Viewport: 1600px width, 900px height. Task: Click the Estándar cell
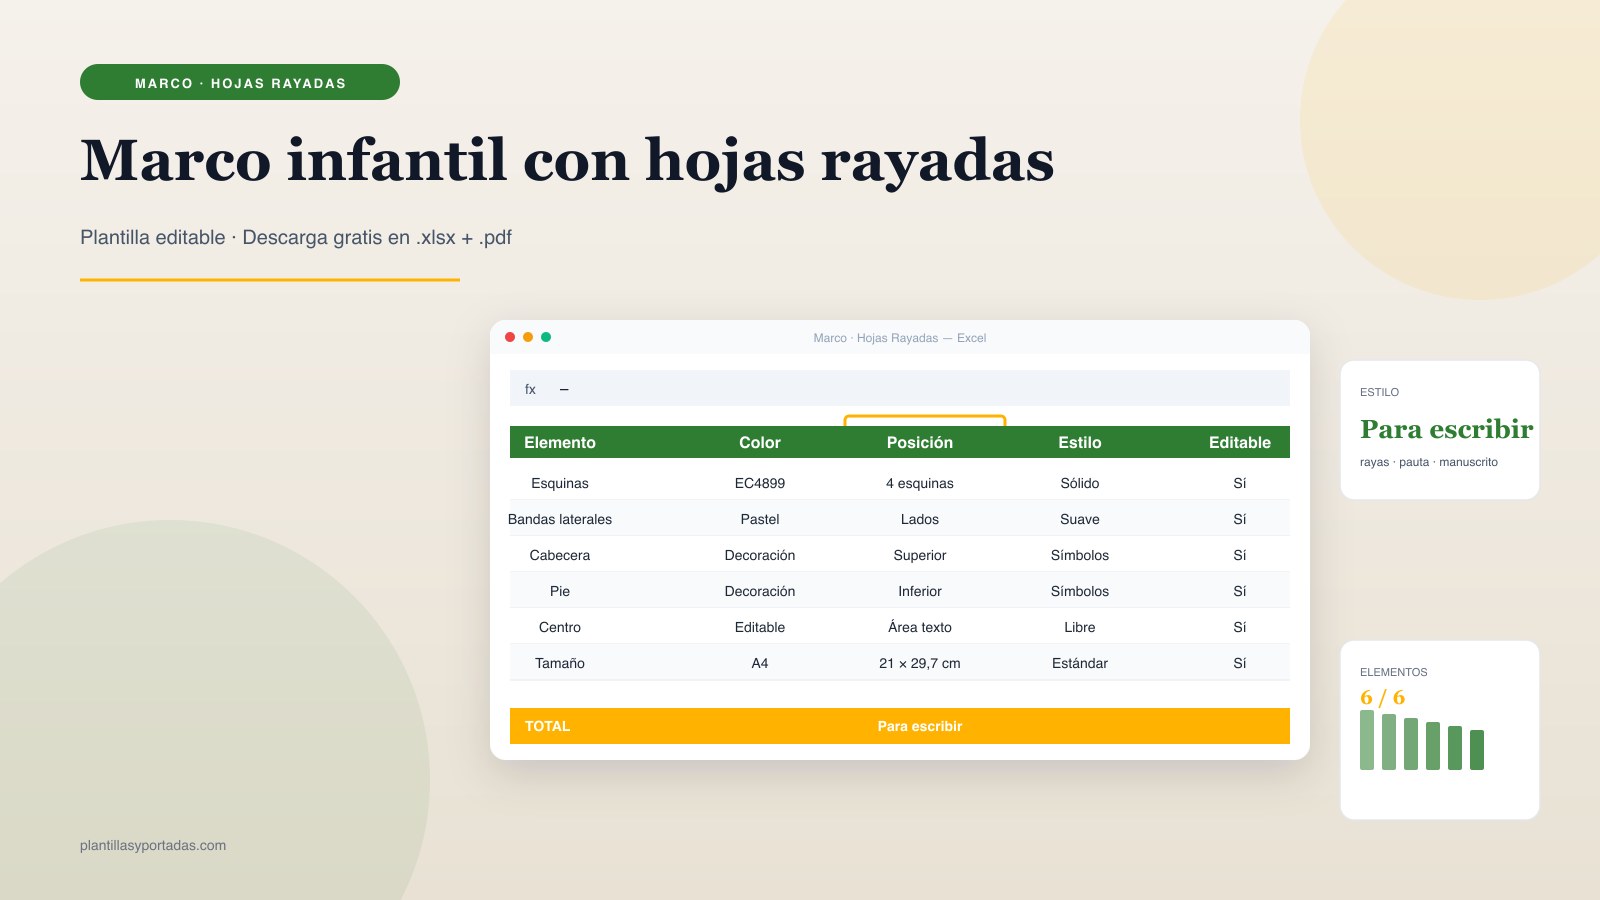[x=1080, y=663]
